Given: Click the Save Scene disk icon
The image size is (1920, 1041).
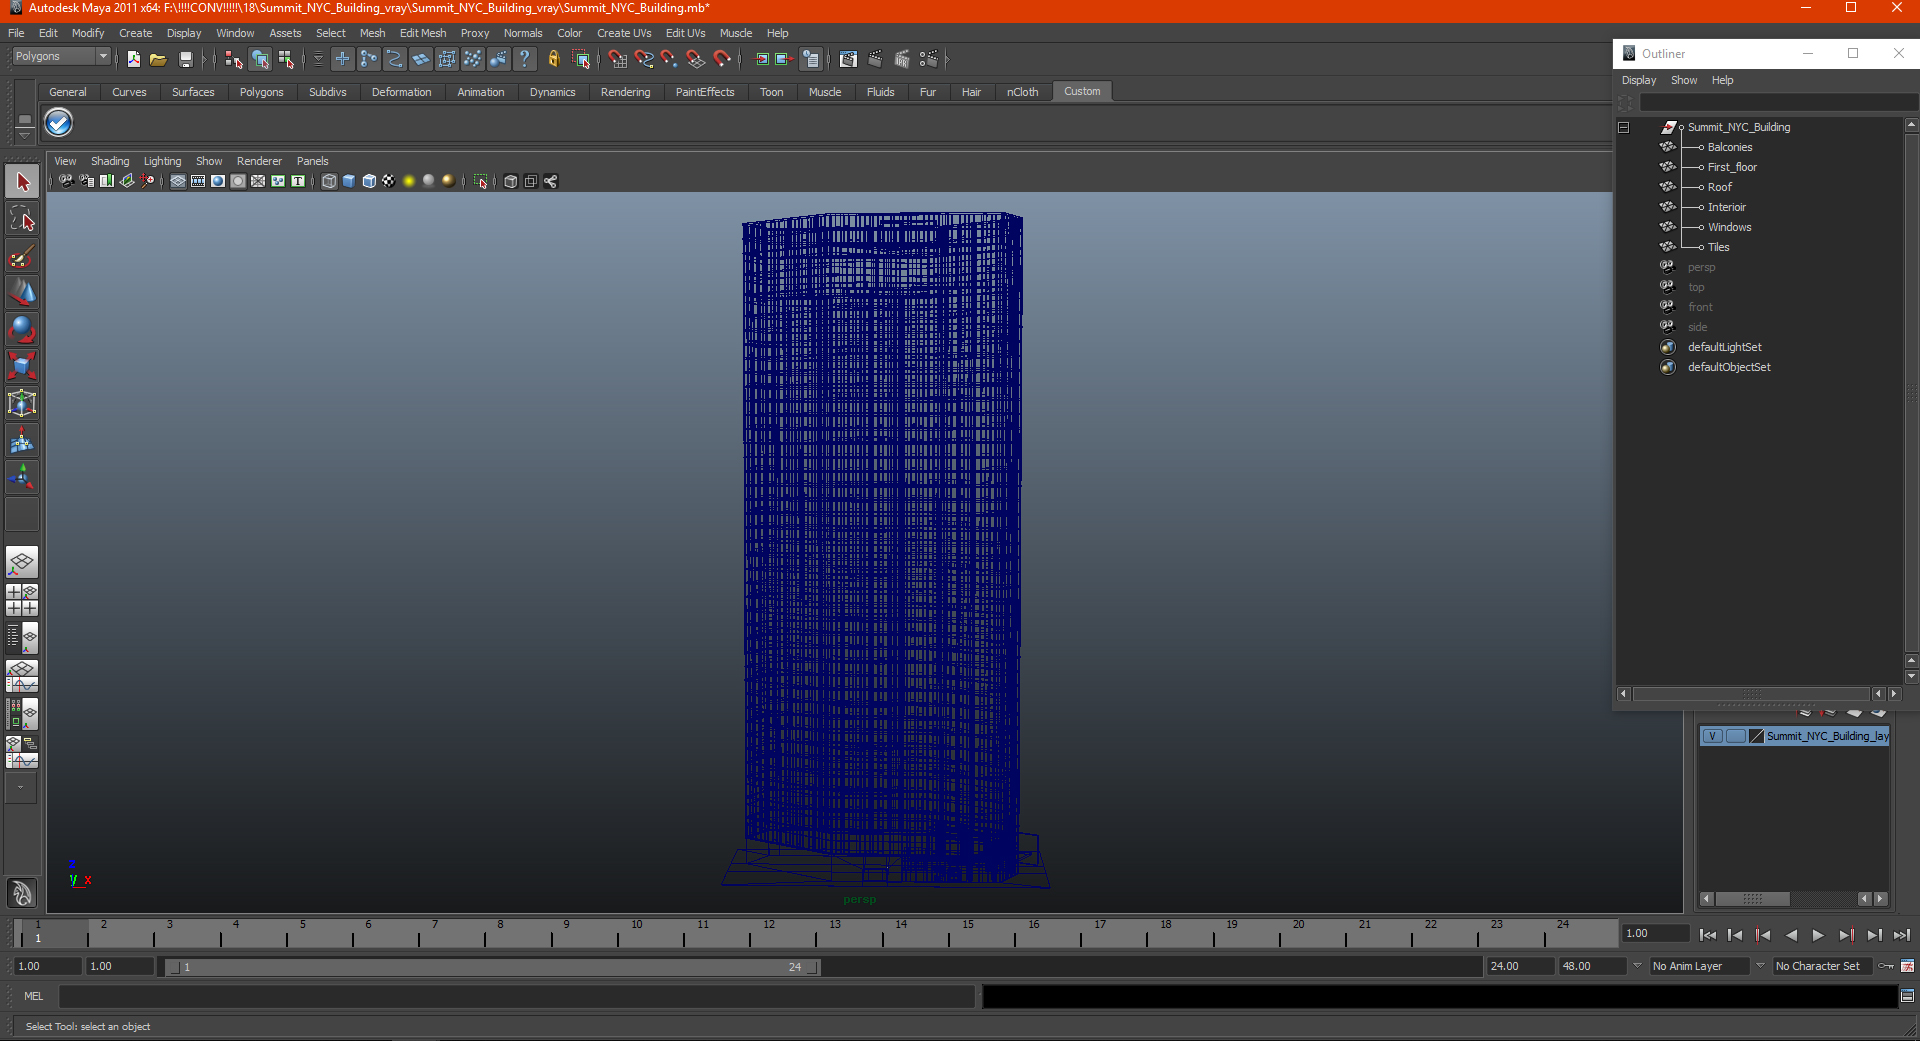Looking at the screenshot, I should click(x=185, y=60).
